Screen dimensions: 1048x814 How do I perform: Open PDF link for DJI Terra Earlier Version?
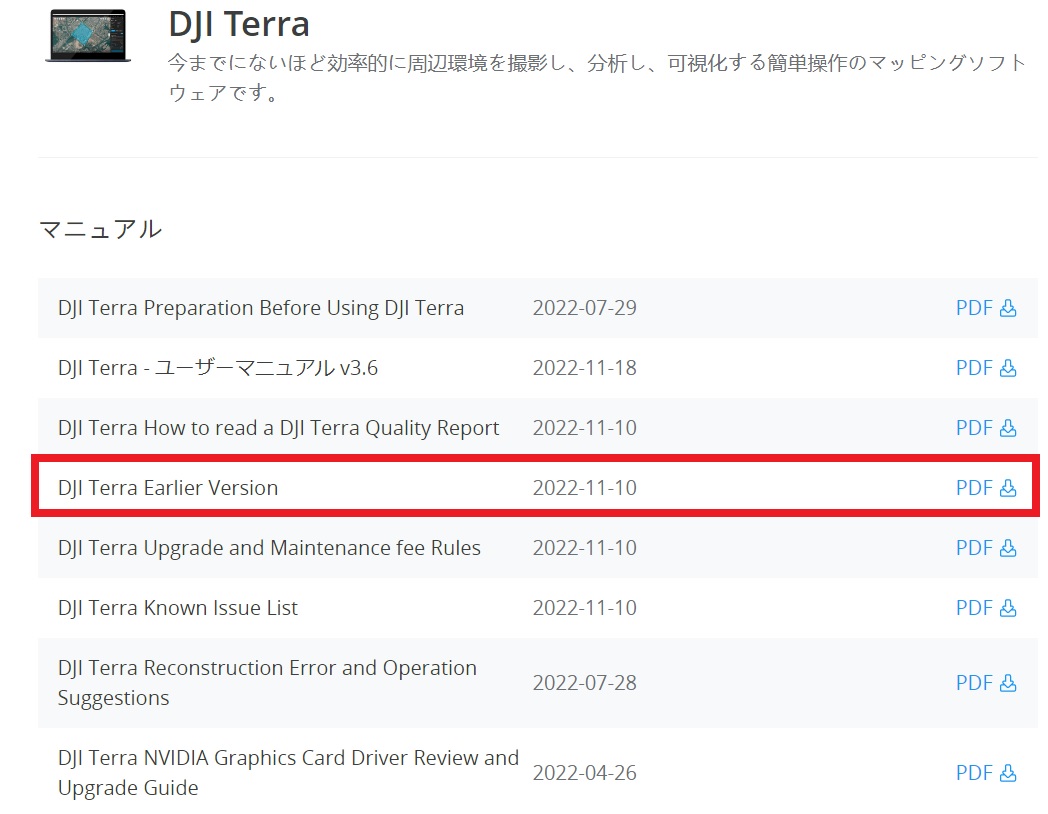pyautogui.click(x=974, y=488)
